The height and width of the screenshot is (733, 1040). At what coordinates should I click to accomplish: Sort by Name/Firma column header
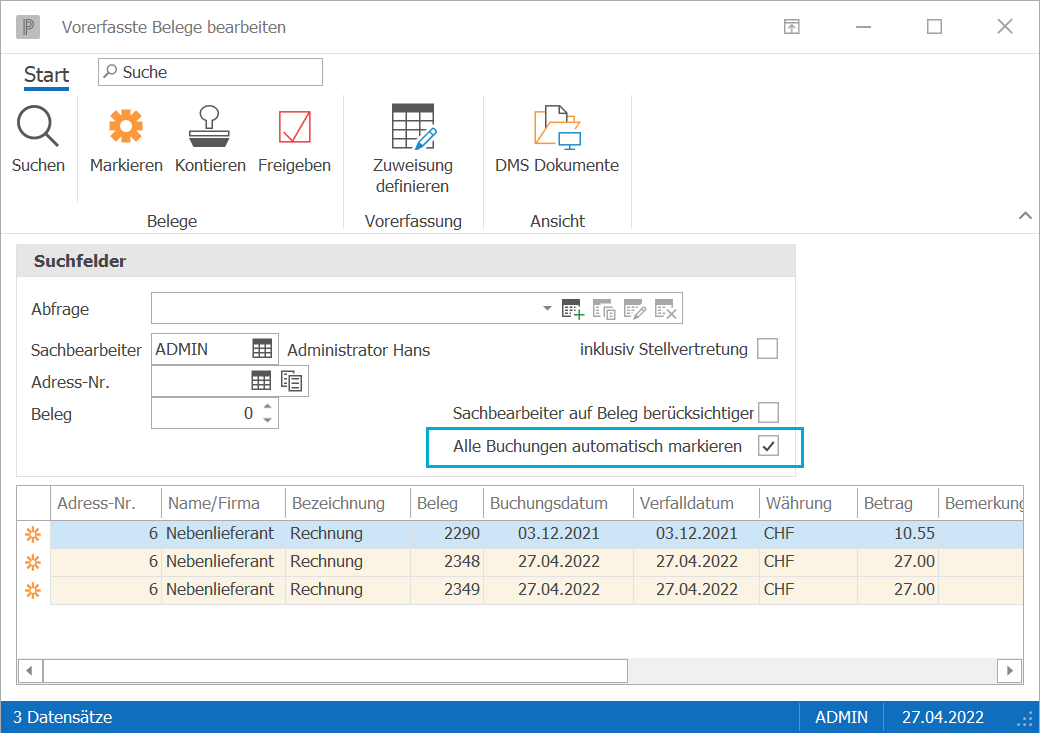223,503
